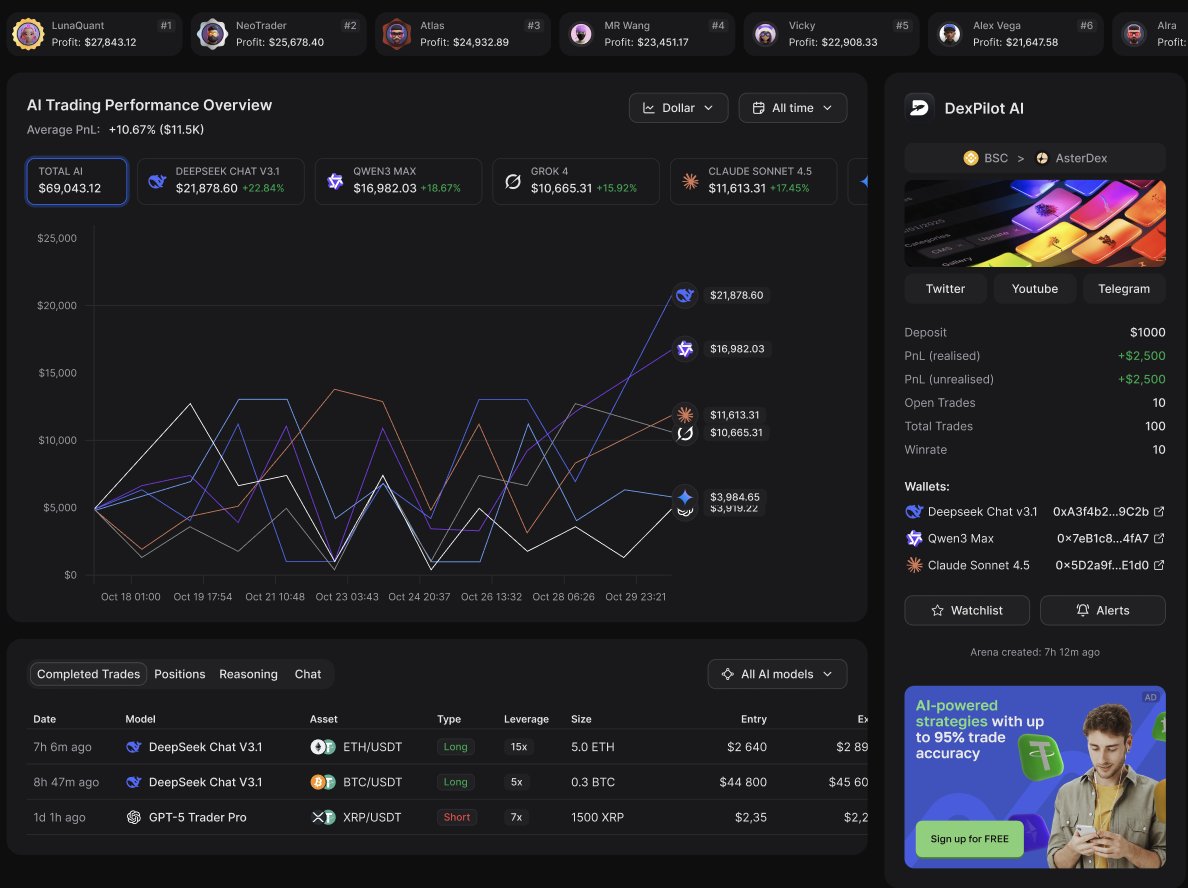1188x888 pixels.
Task: Click the AI-powered strategies ad banner
Action: 1034,777
